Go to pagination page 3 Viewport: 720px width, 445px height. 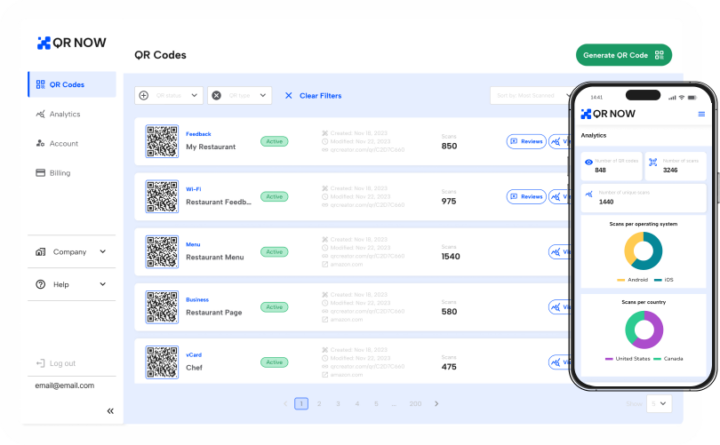338,404
